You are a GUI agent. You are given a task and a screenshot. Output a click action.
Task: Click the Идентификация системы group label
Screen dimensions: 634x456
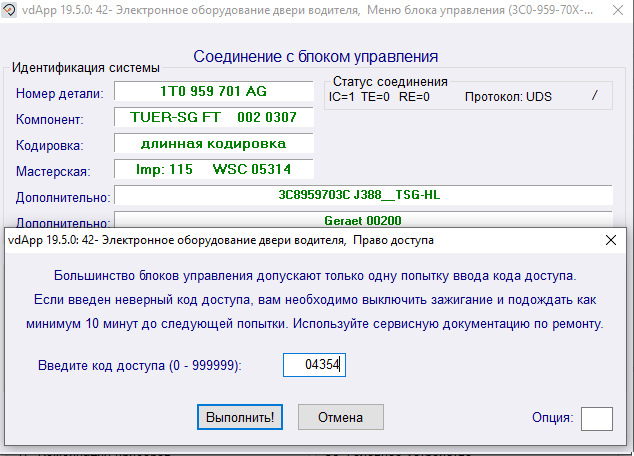point(86,68)
